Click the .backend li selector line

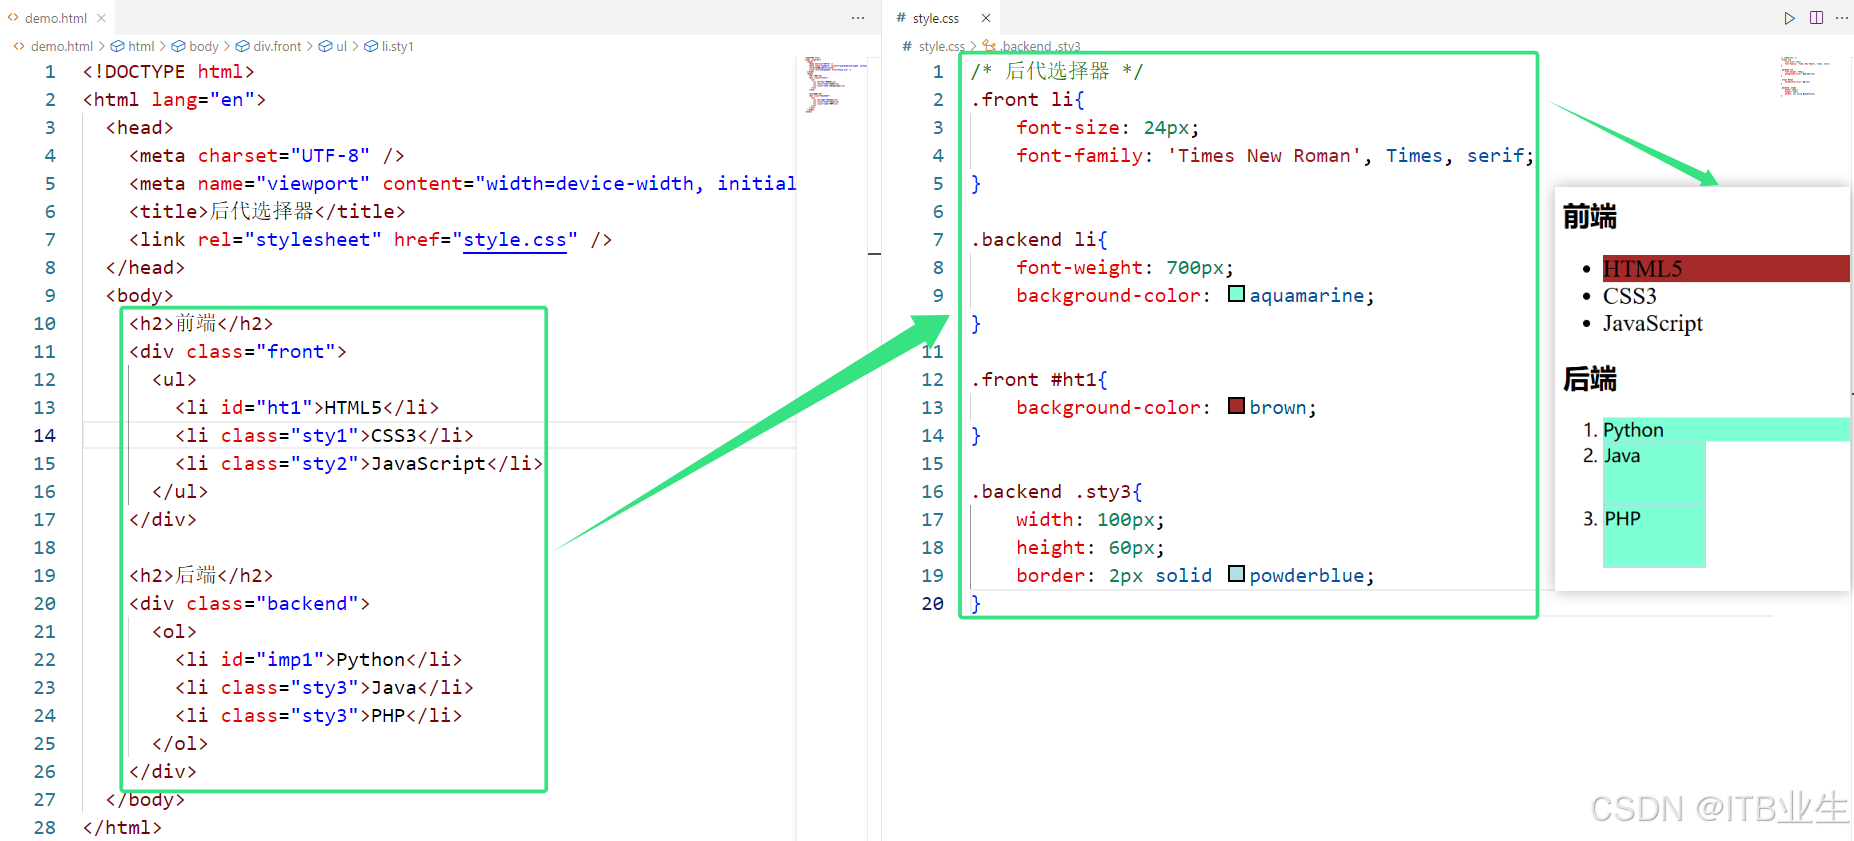click(1039, 240)
